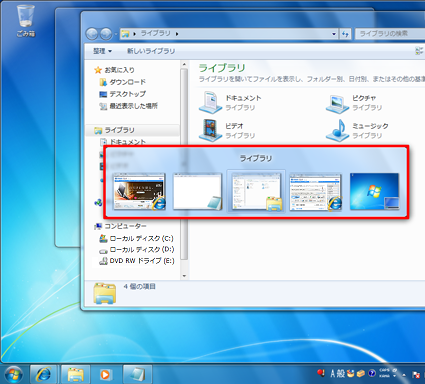
Task: Select DVD RW ドライブ (E:) in the tree
Action: (137, 261)
